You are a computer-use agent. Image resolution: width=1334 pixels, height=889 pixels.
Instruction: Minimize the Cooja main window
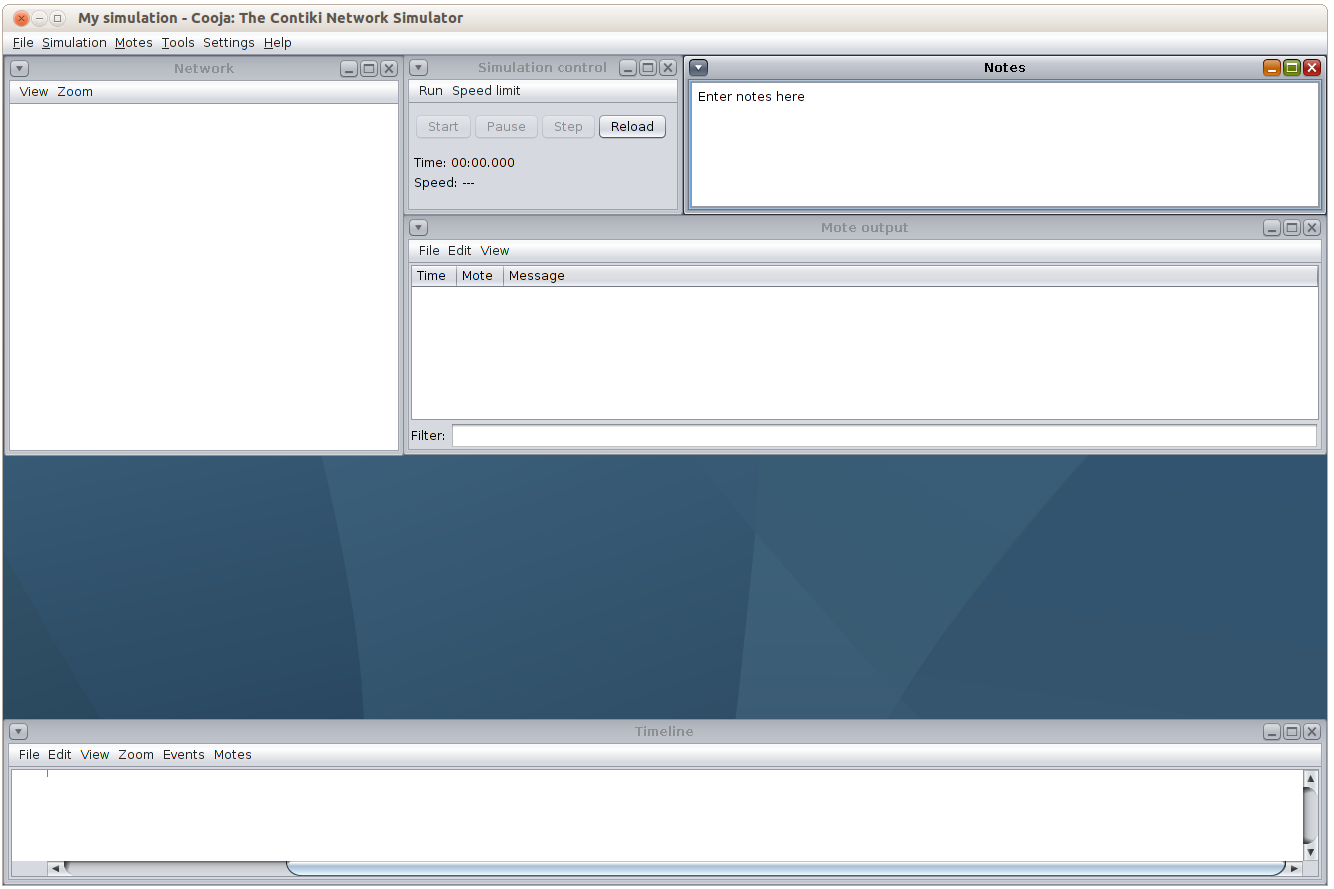(x=40, y=18)
